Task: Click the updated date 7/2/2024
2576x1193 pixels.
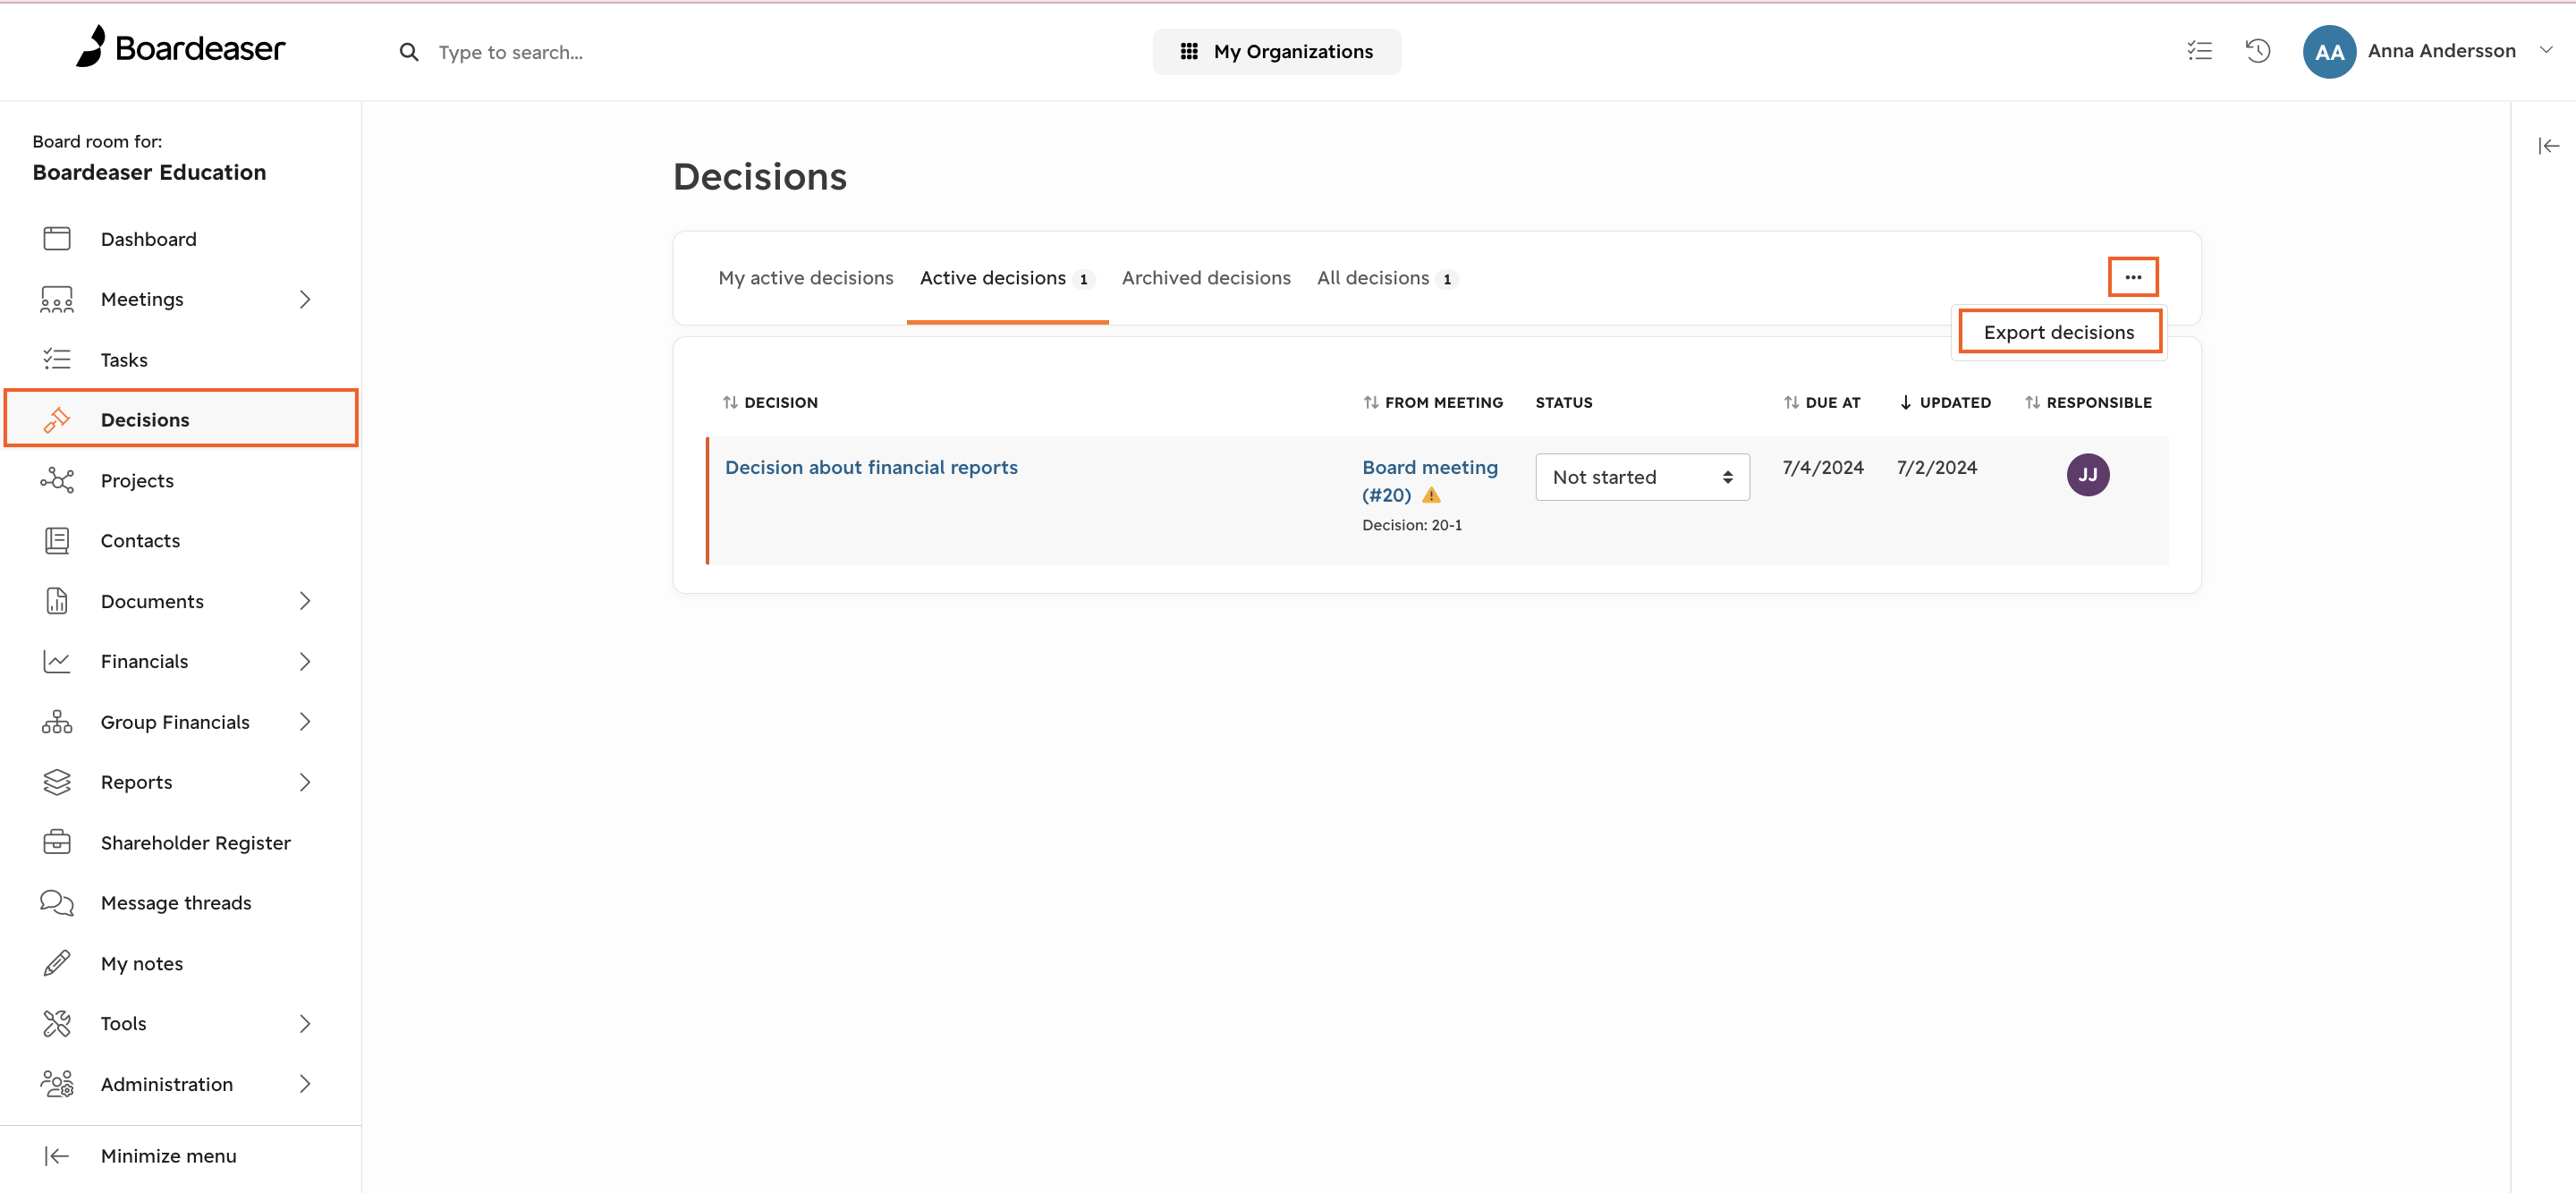Action: coord(1936,467)
